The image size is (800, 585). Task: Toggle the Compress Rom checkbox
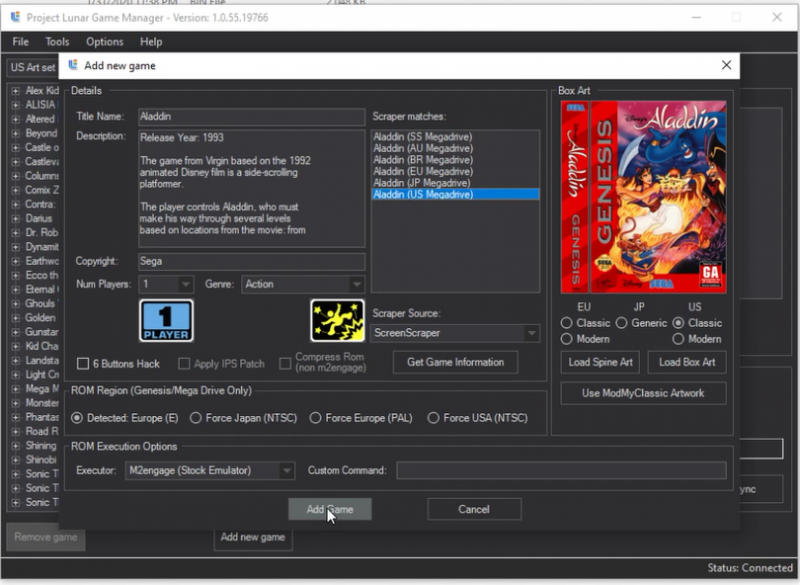click(285, 363)
